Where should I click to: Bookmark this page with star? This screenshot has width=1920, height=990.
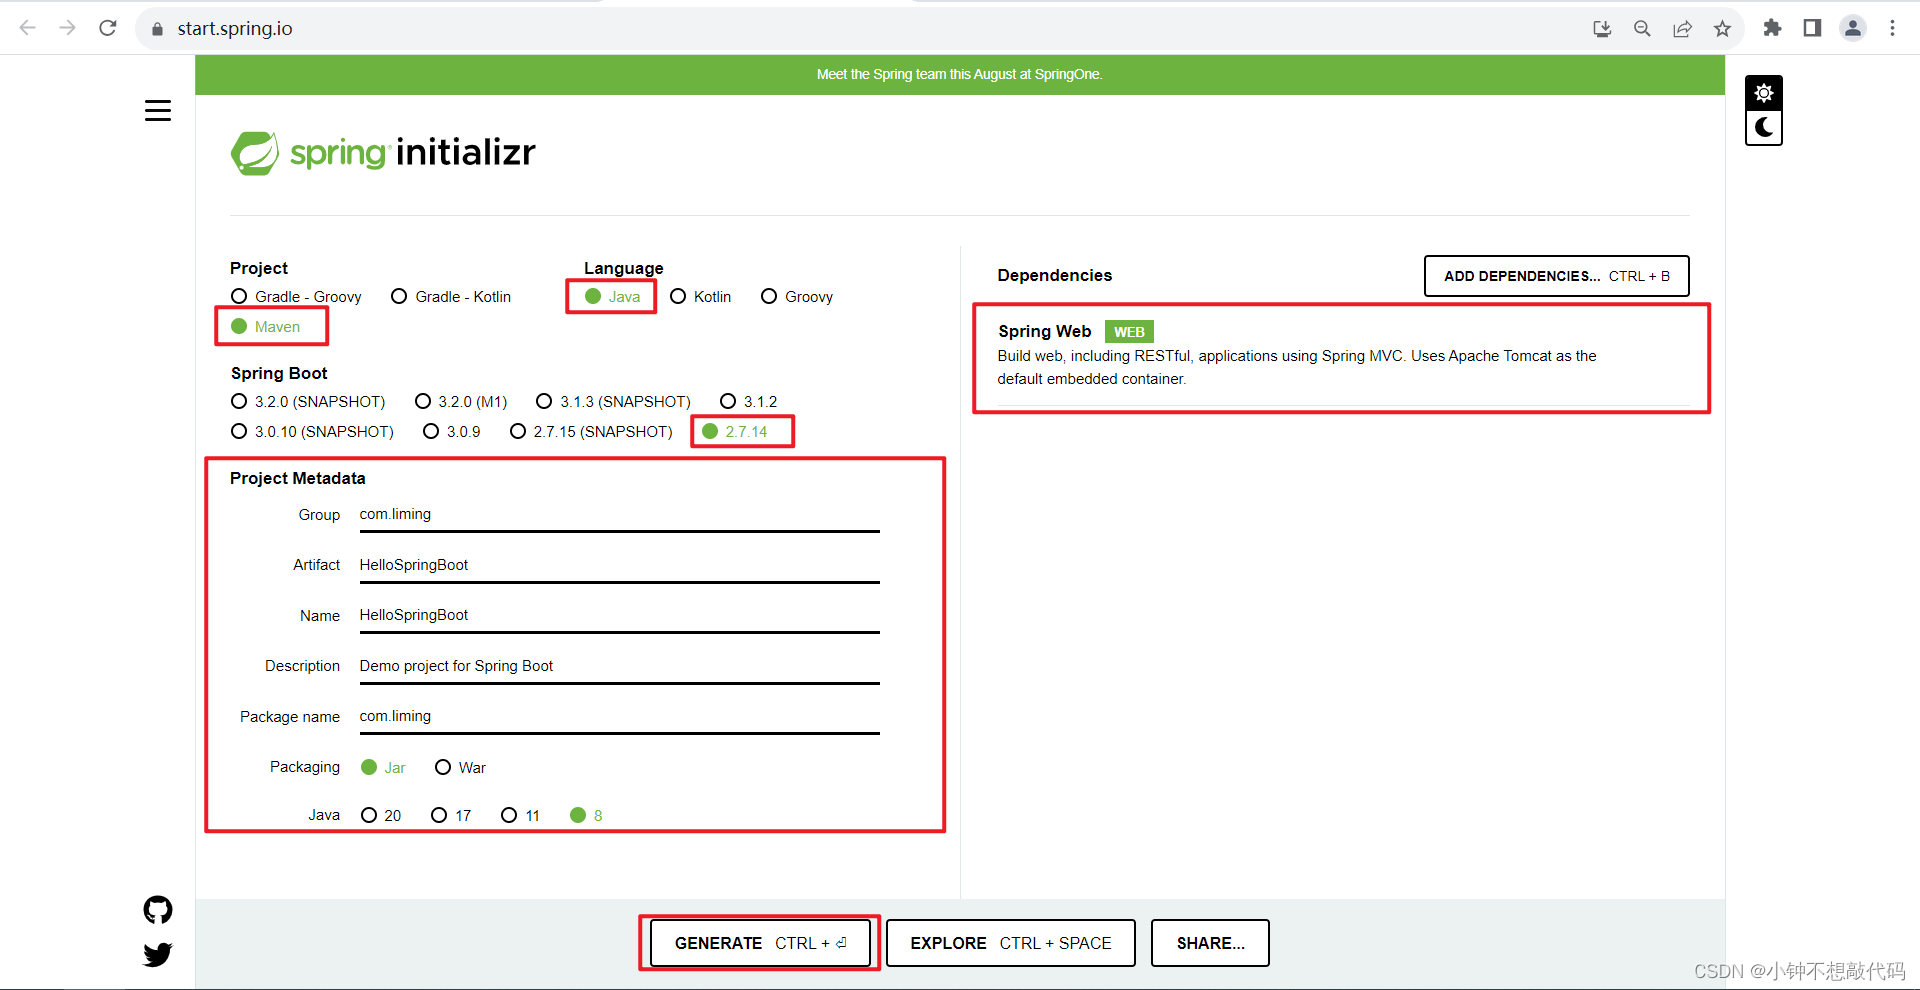1722,29
